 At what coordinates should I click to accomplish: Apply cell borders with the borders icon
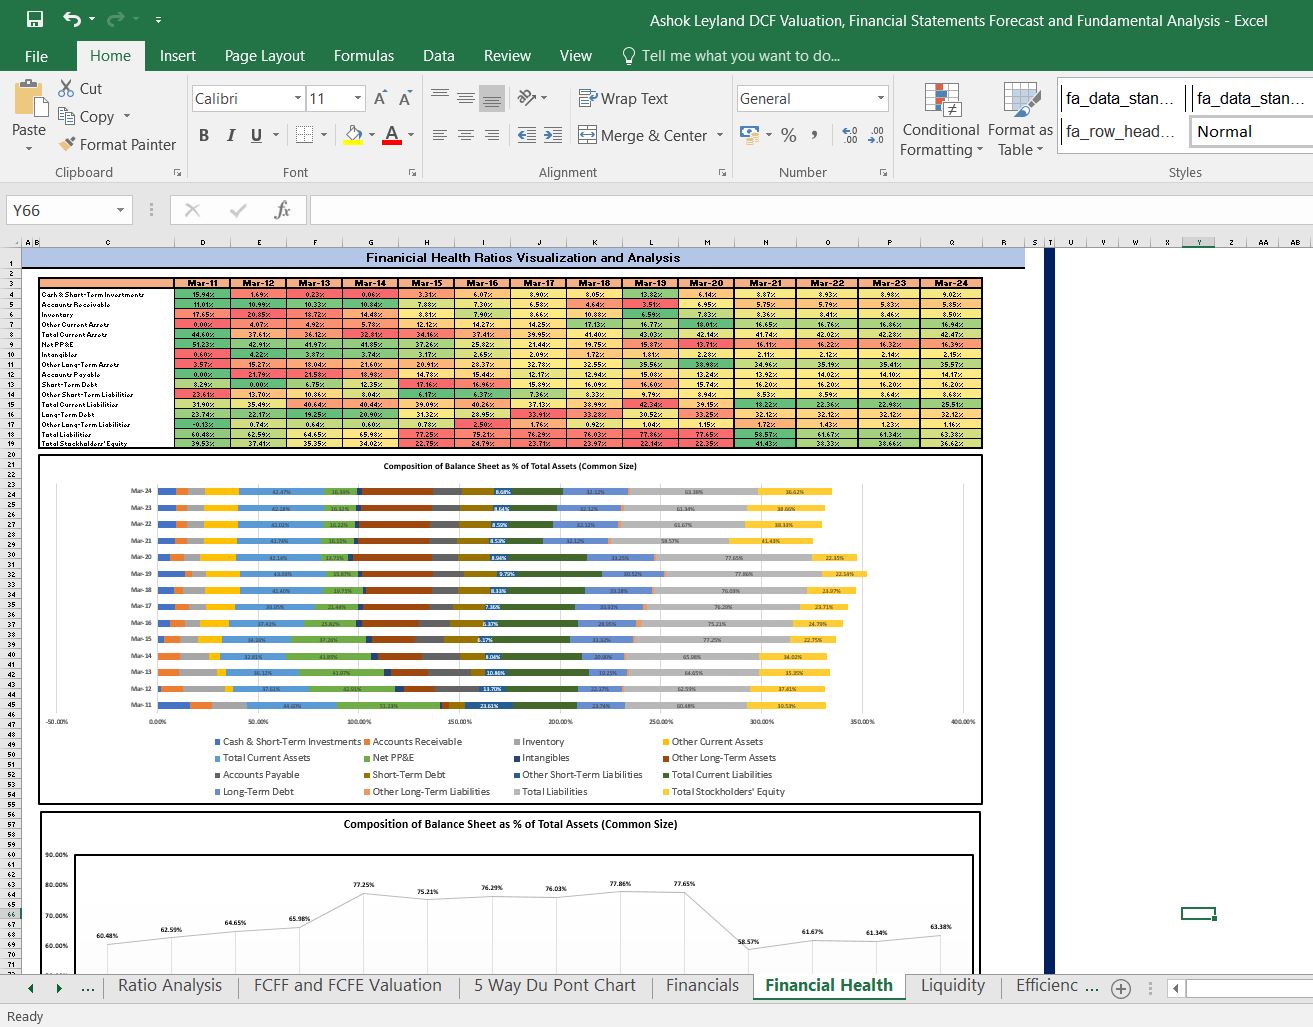point(303,135)
